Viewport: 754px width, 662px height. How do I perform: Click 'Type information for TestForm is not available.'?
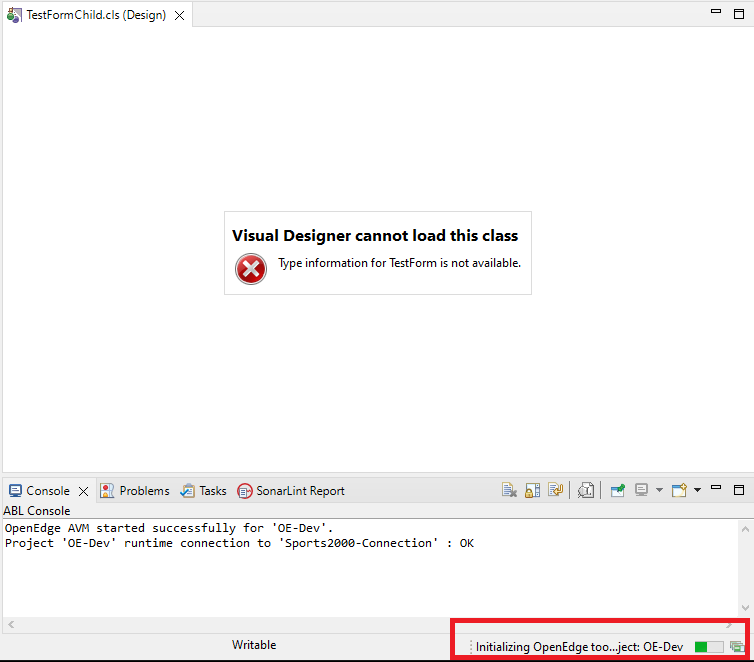(399, 263)
